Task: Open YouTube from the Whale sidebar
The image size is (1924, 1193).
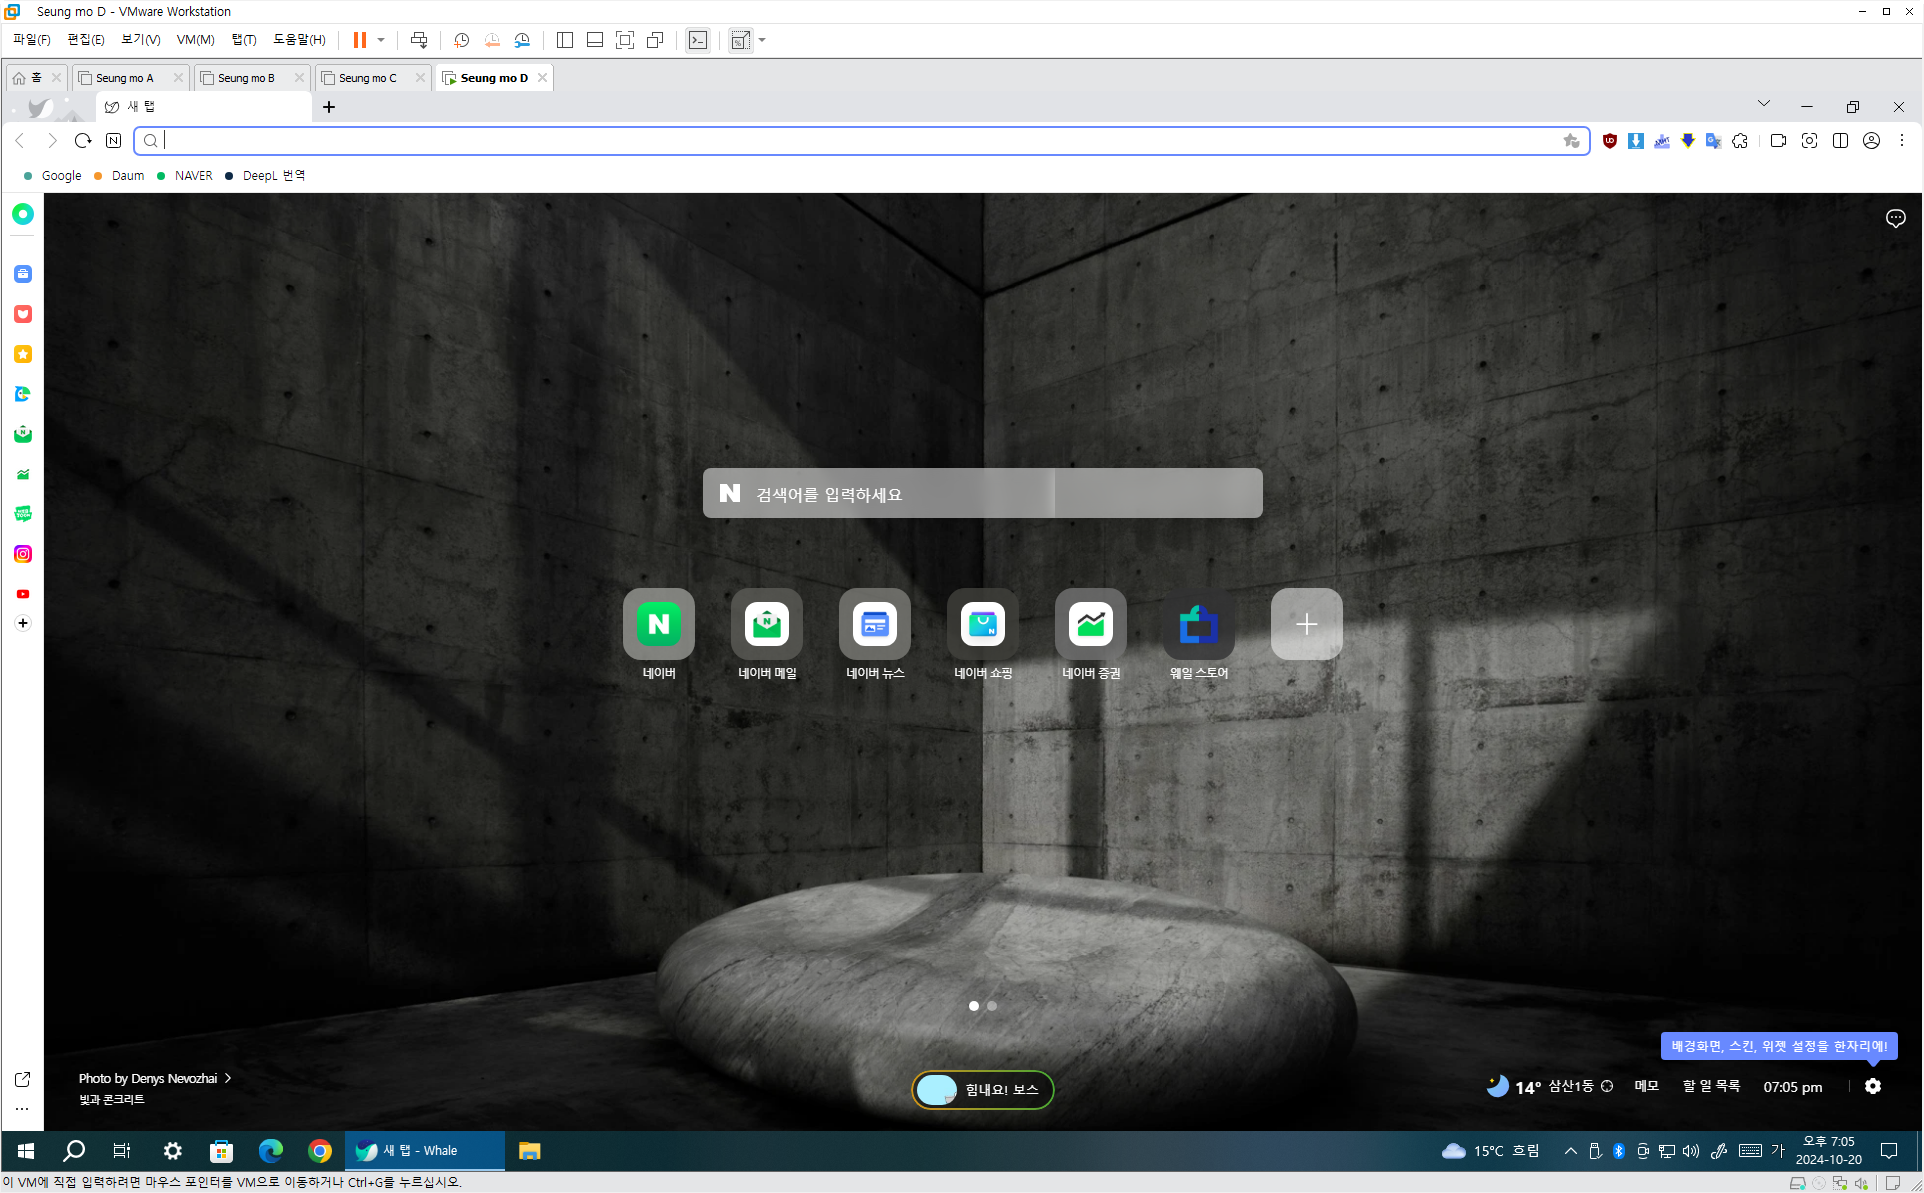Action: pos(23,594)
